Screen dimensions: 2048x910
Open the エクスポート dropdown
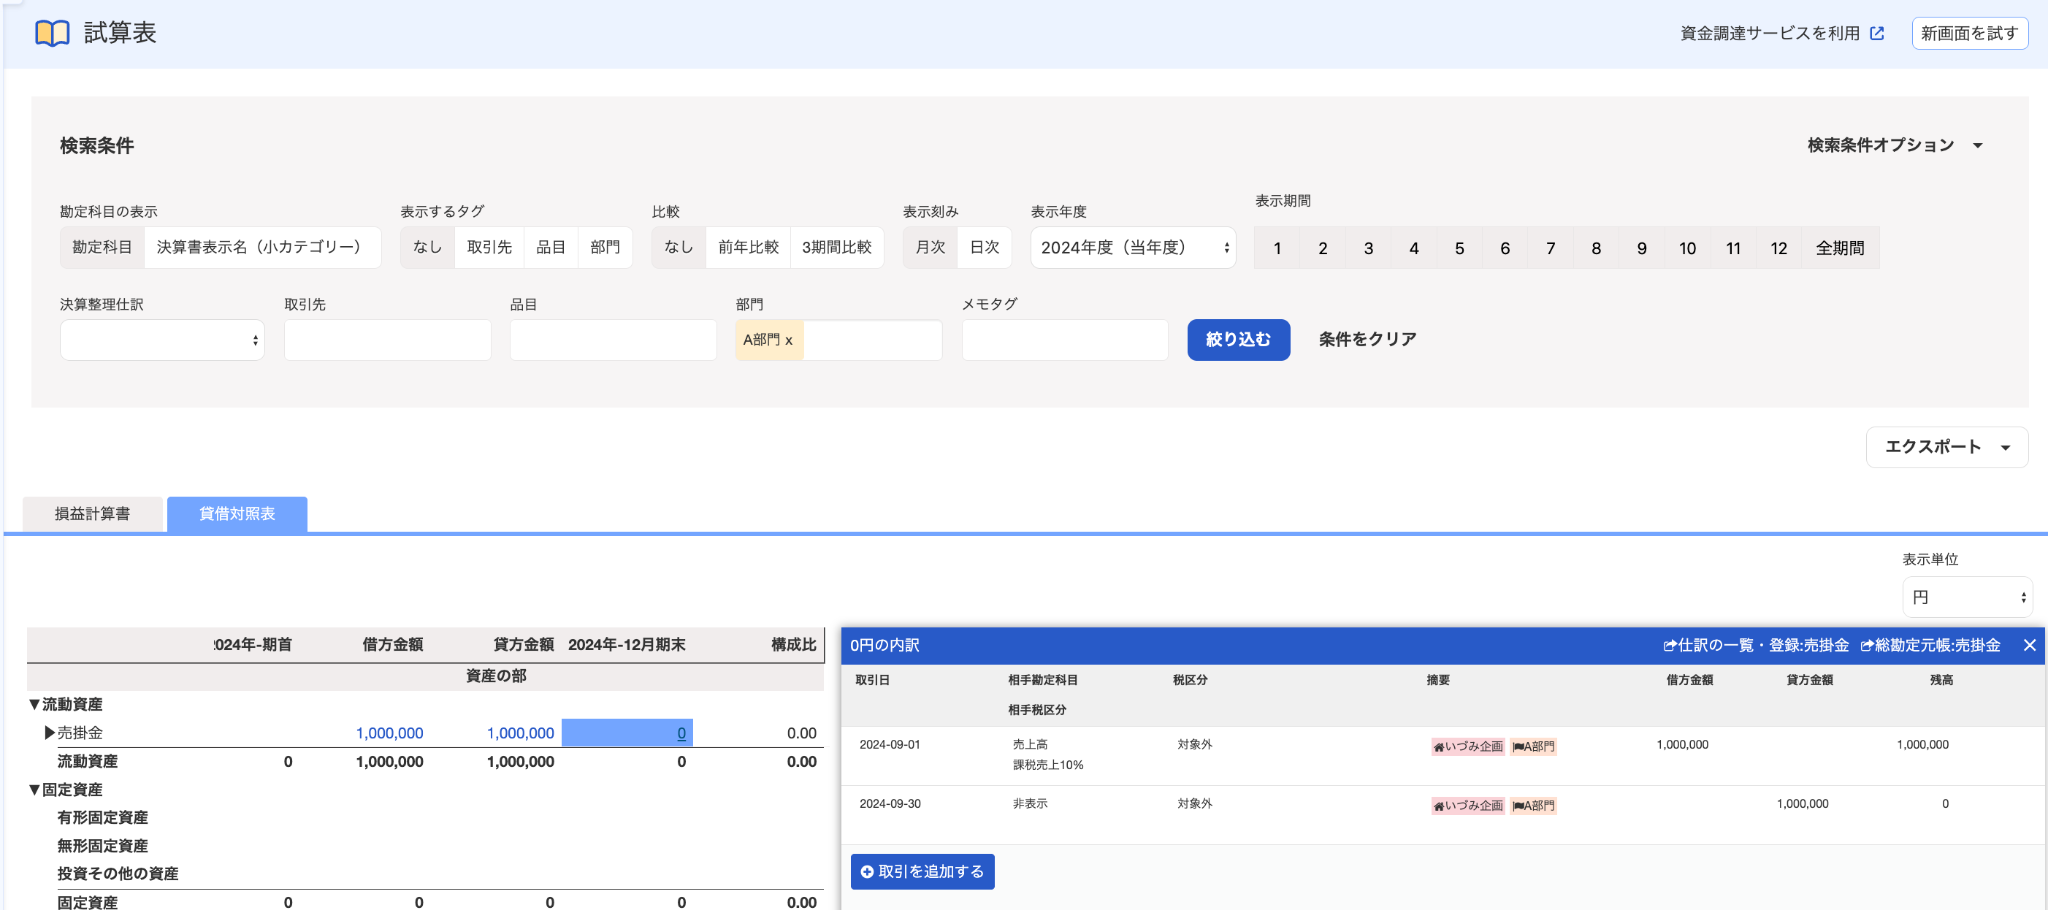(1946, 447)
